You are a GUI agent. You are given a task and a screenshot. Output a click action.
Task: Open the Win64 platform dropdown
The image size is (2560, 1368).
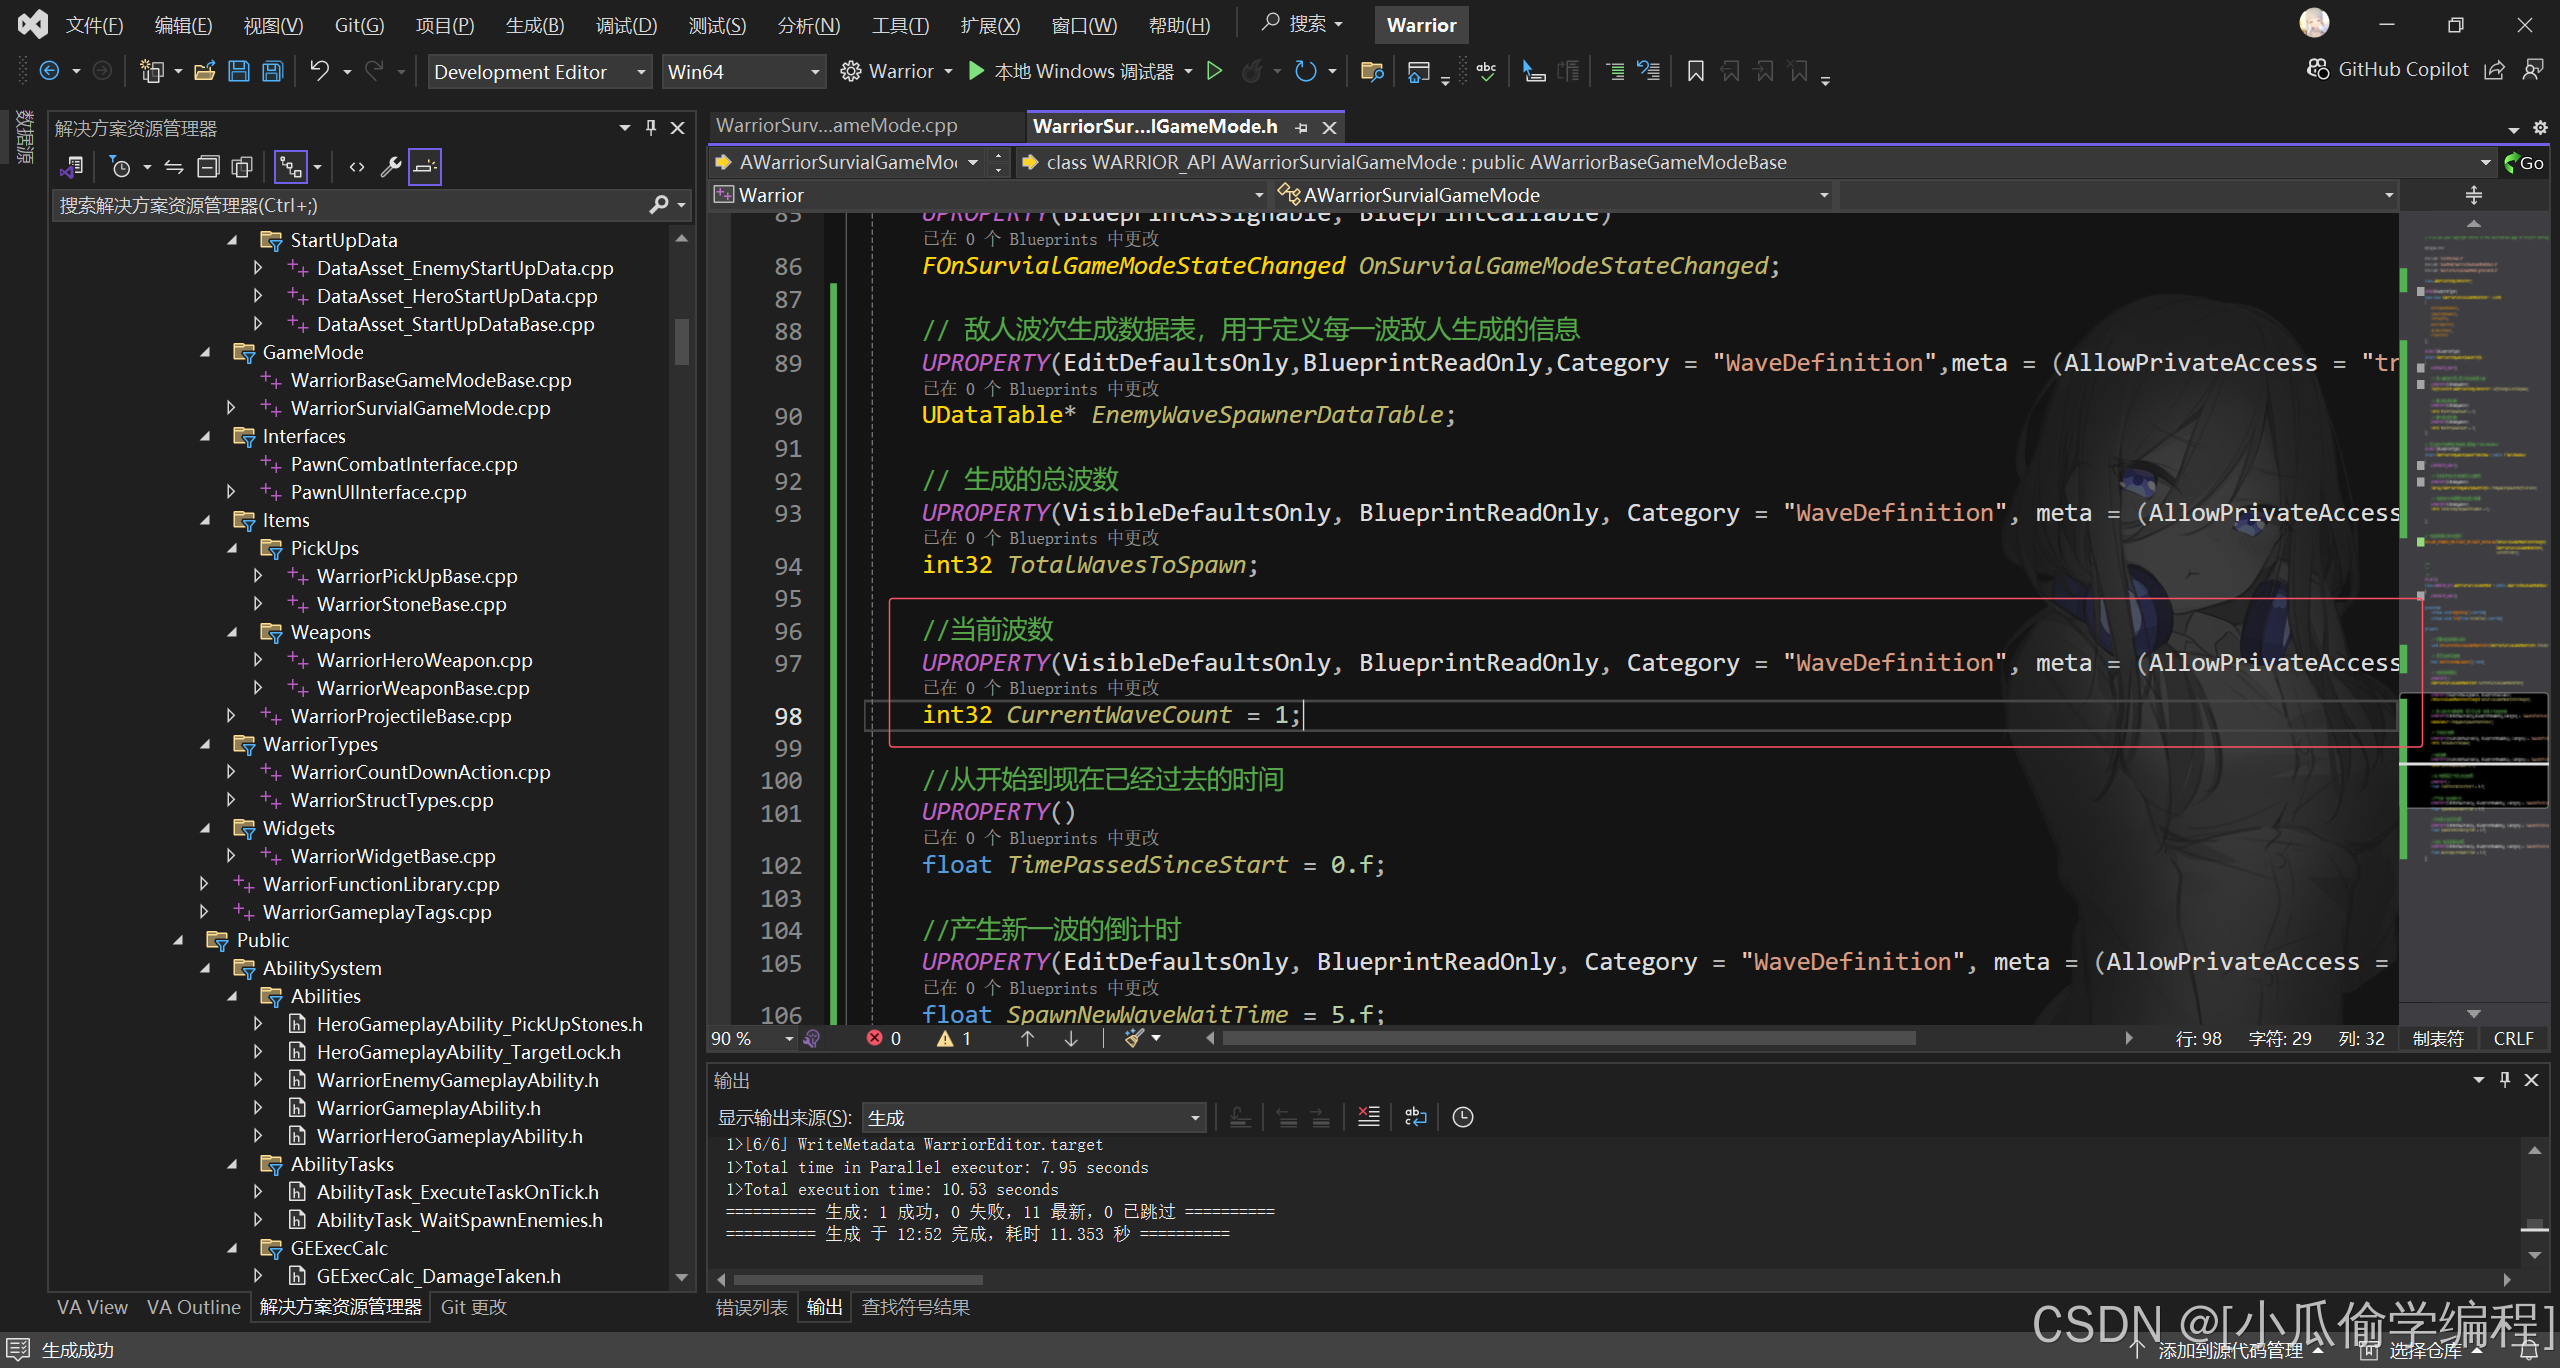click(x=743, y=72)
